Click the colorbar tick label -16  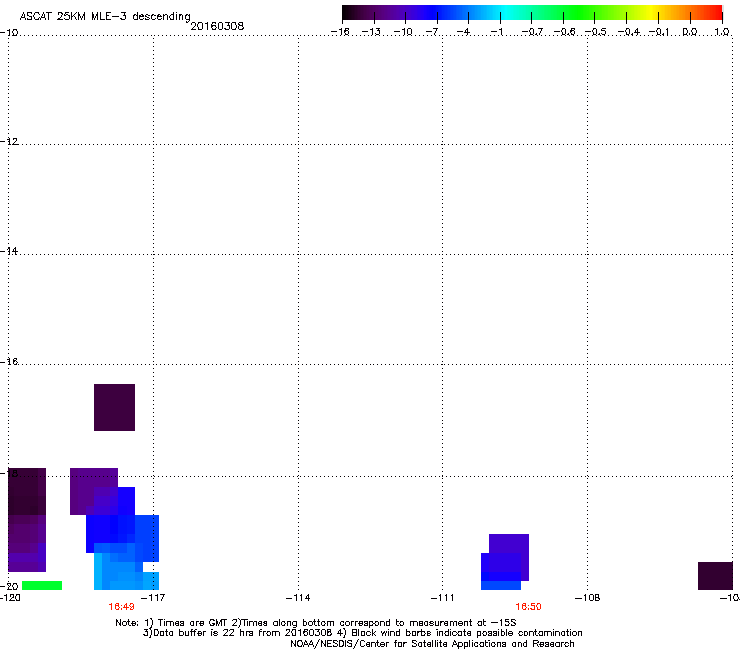340,32
